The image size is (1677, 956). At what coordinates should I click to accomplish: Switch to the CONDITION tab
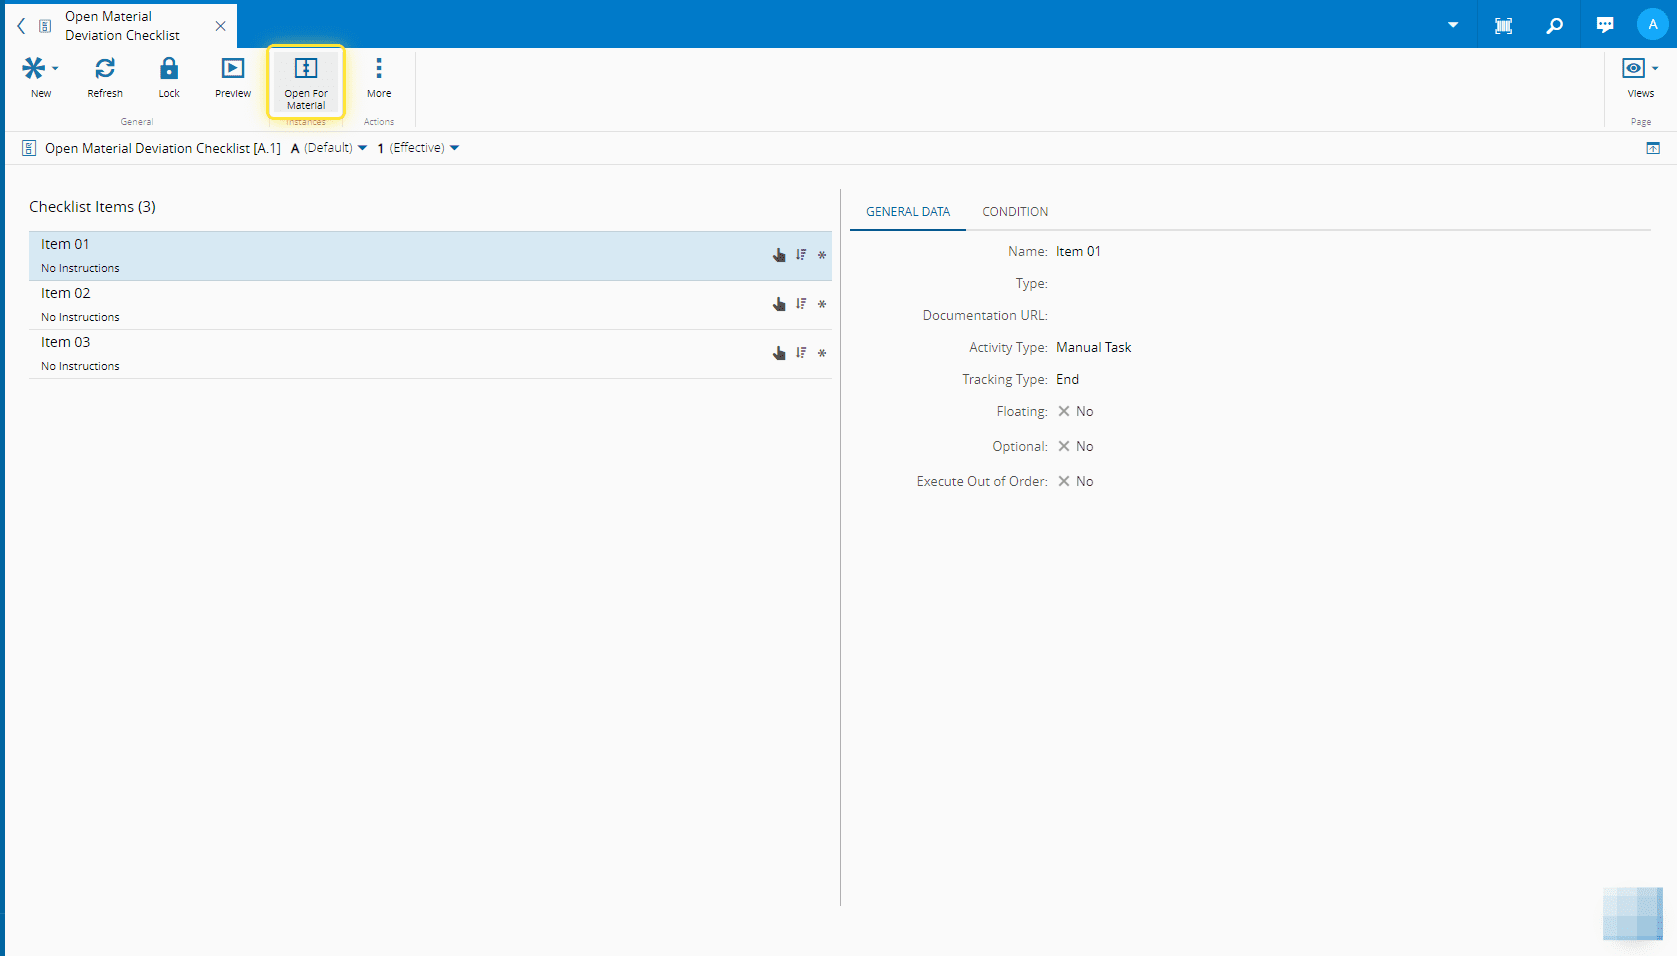1015,212
